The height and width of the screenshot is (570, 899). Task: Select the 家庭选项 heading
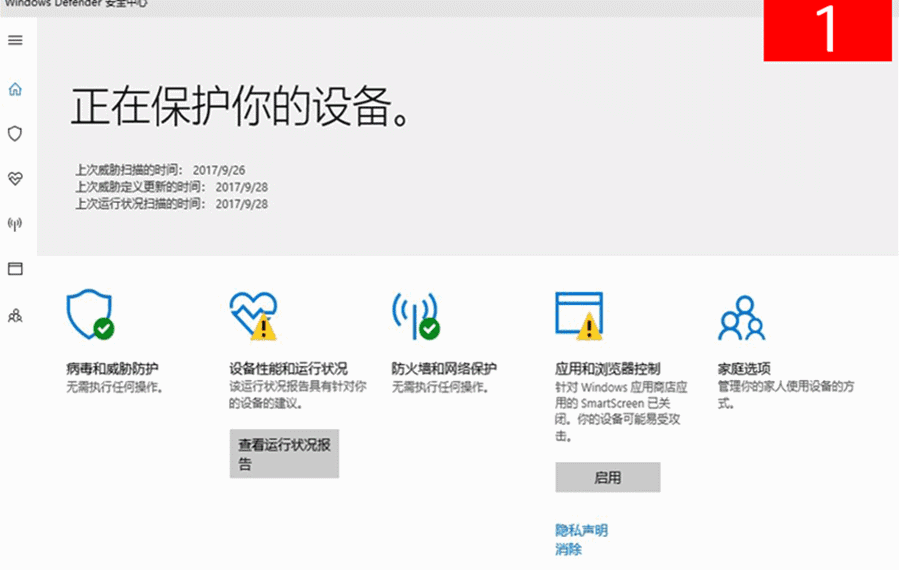pos(744,368)
